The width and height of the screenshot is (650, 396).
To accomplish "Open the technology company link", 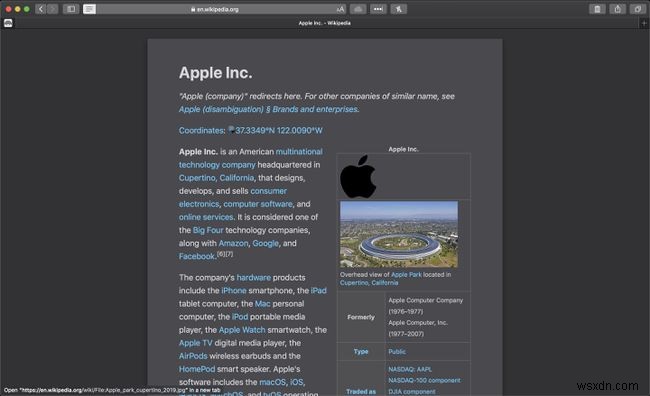I will (x=217, y=165).
